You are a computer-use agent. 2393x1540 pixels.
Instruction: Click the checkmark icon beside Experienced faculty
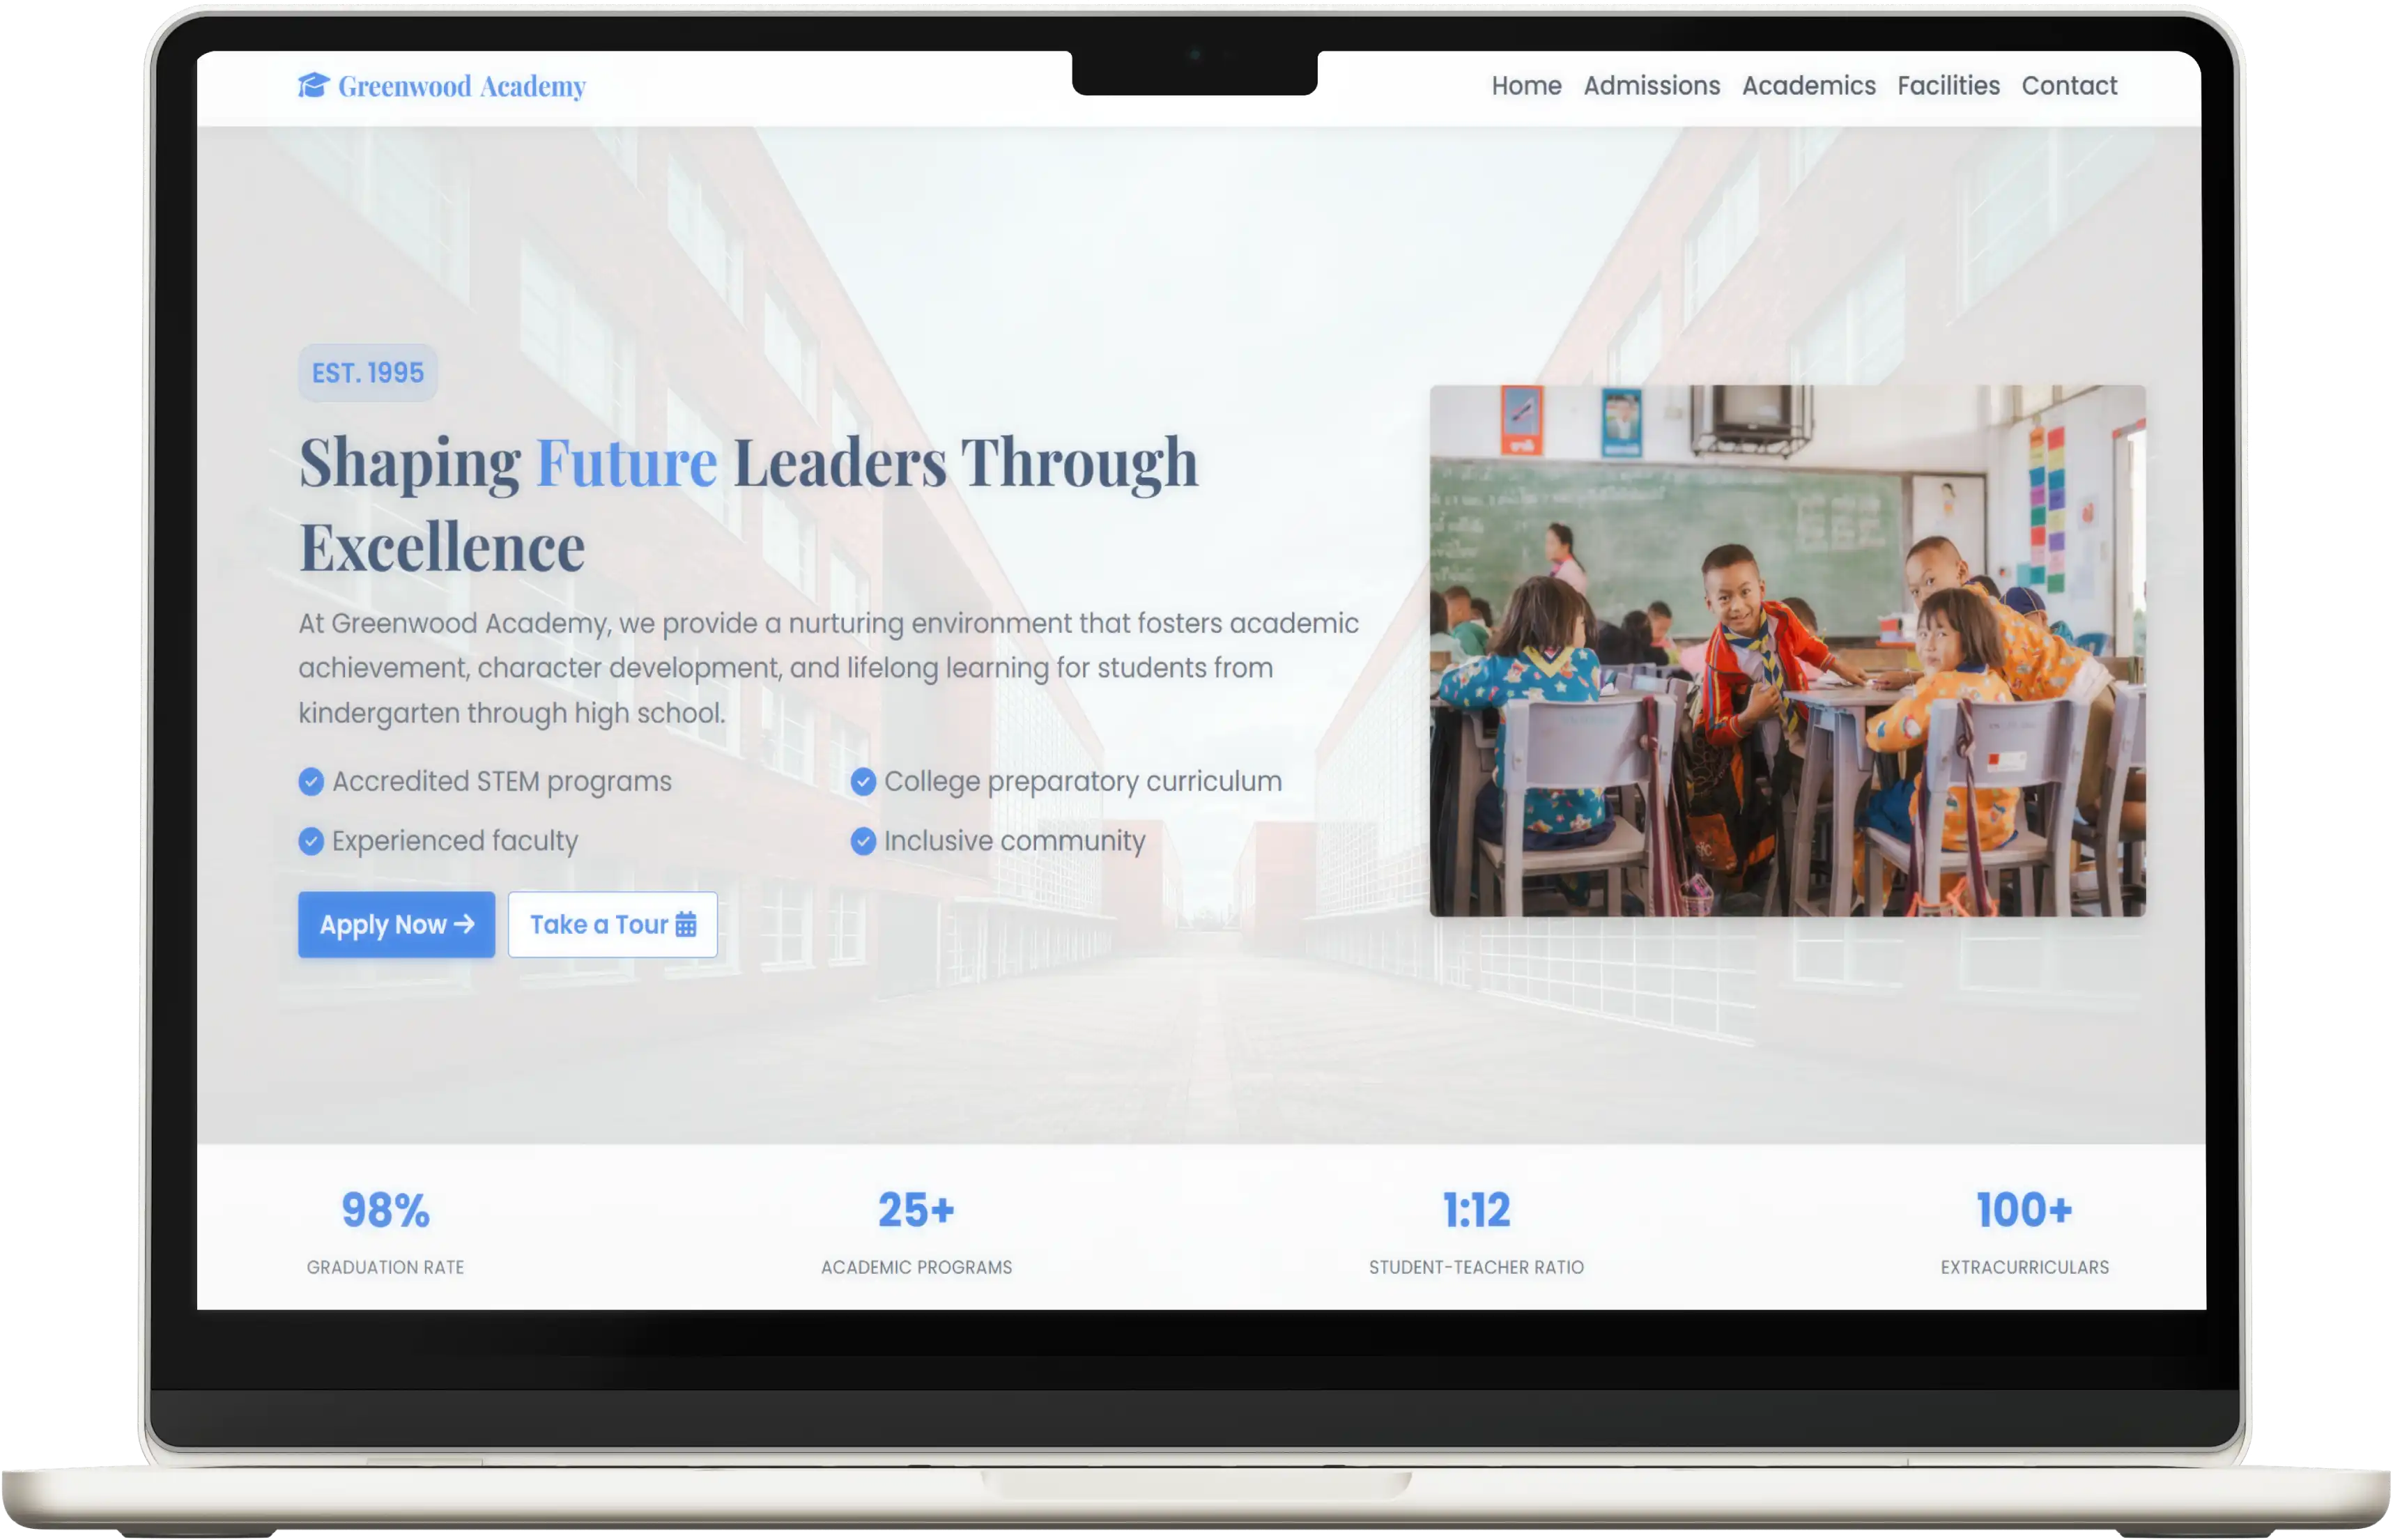pyautogui.click(x=311, y=841)
